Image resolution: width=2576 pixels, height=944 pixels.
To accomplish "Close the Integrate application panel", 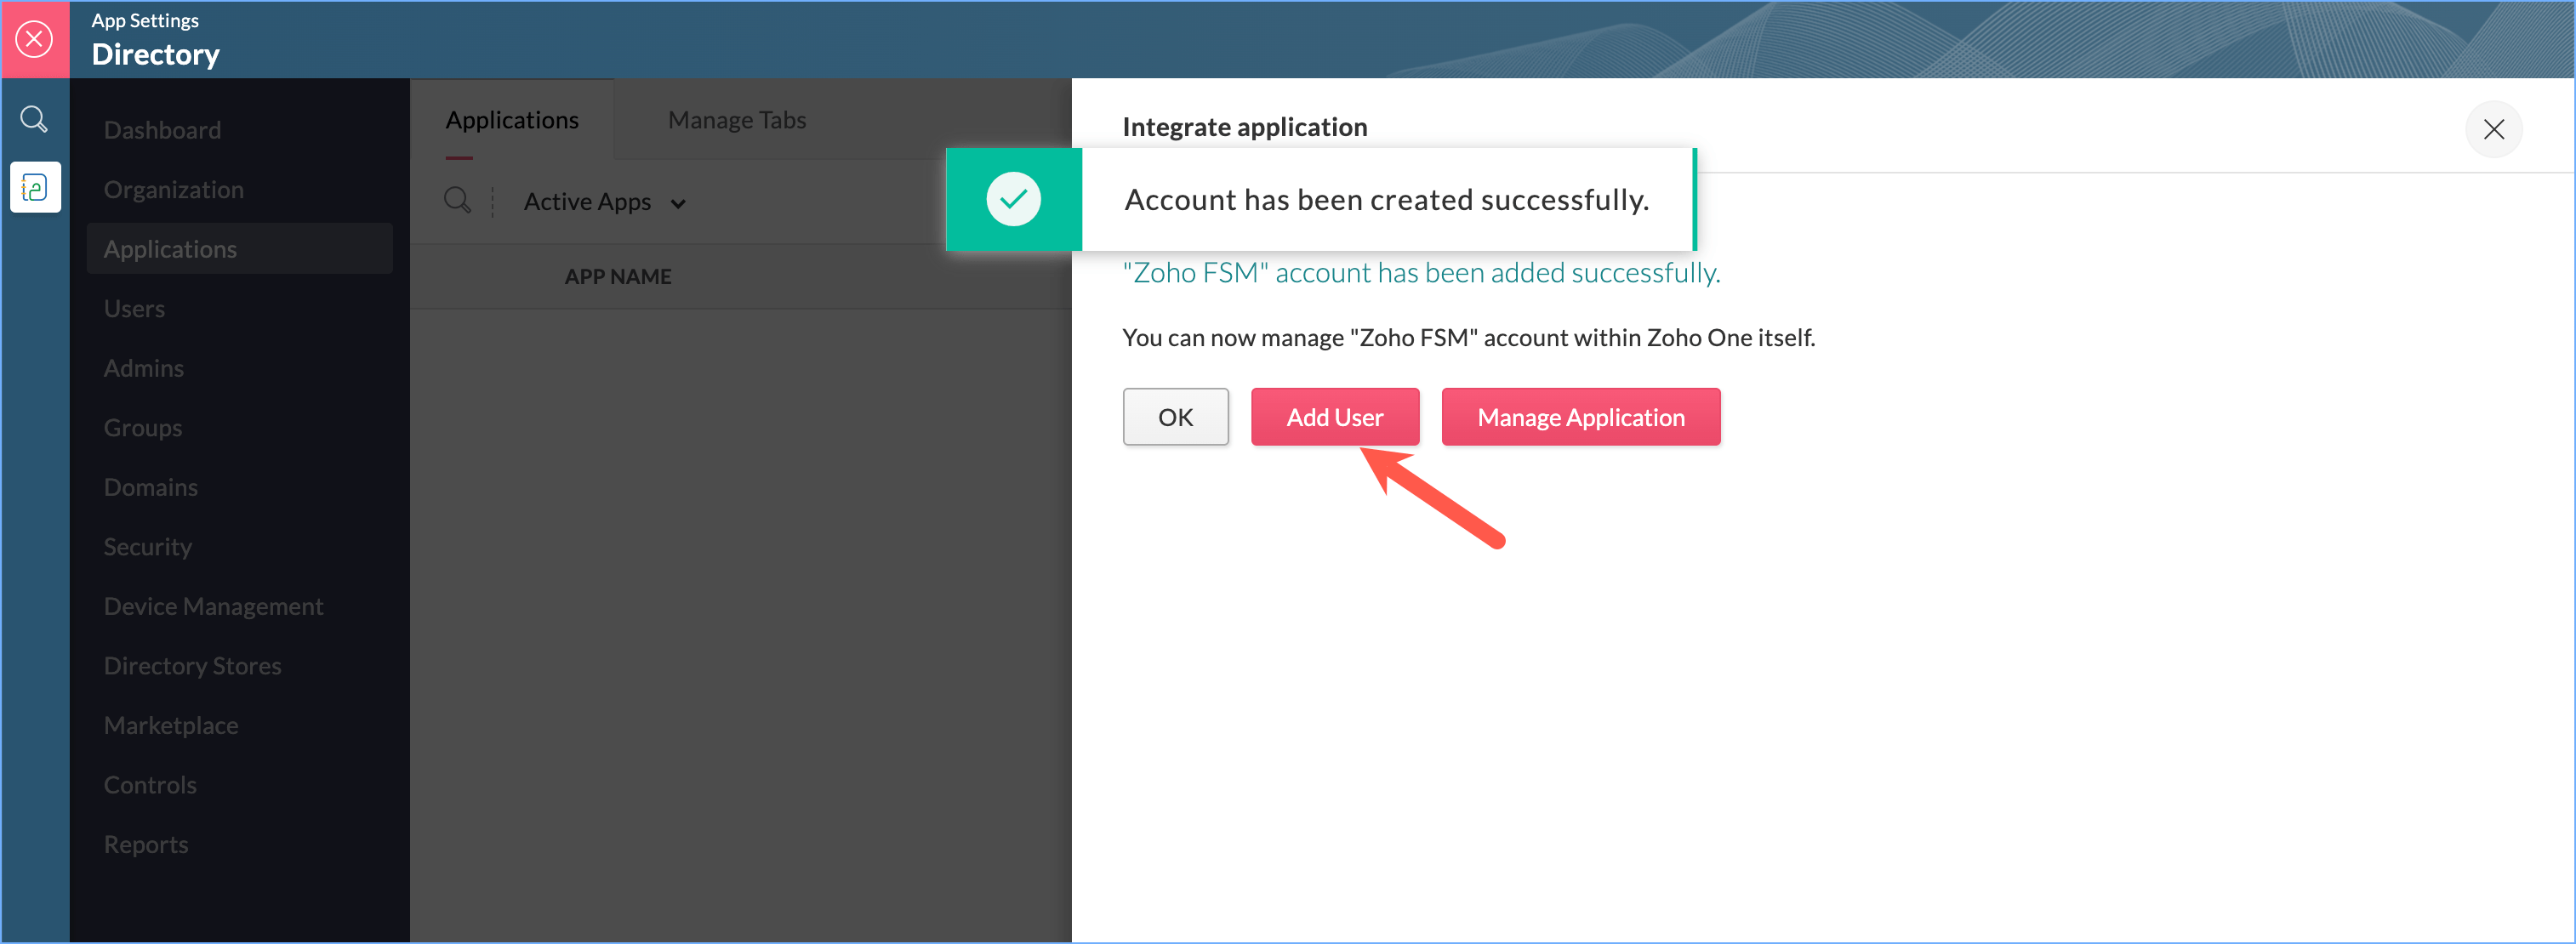I will [x=2493, y=129].
